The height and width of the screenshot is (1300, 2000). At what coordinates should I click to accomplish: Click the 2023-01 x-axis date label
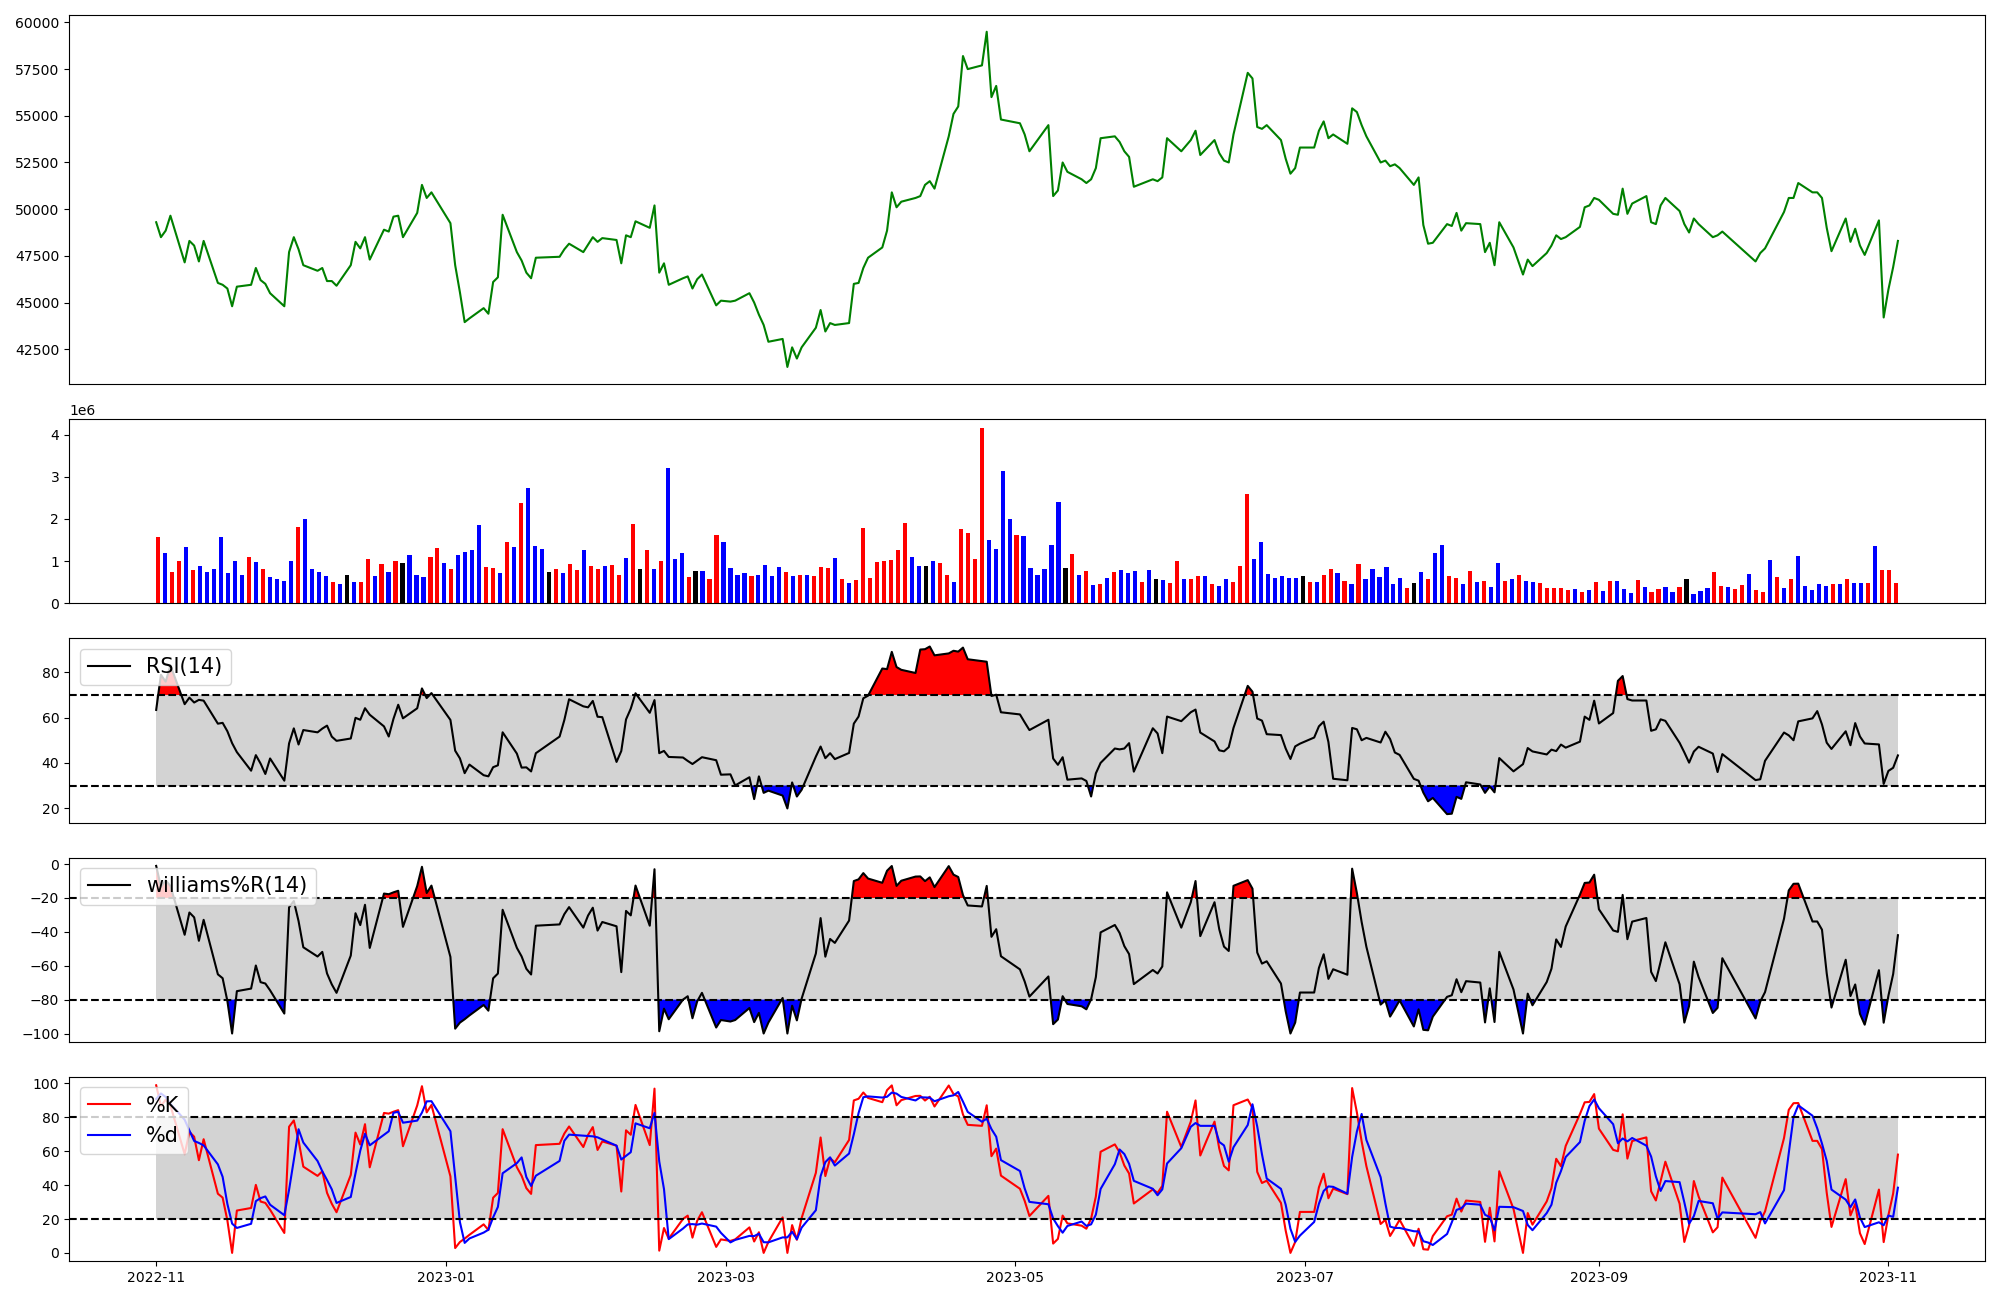click(445, 1277)
